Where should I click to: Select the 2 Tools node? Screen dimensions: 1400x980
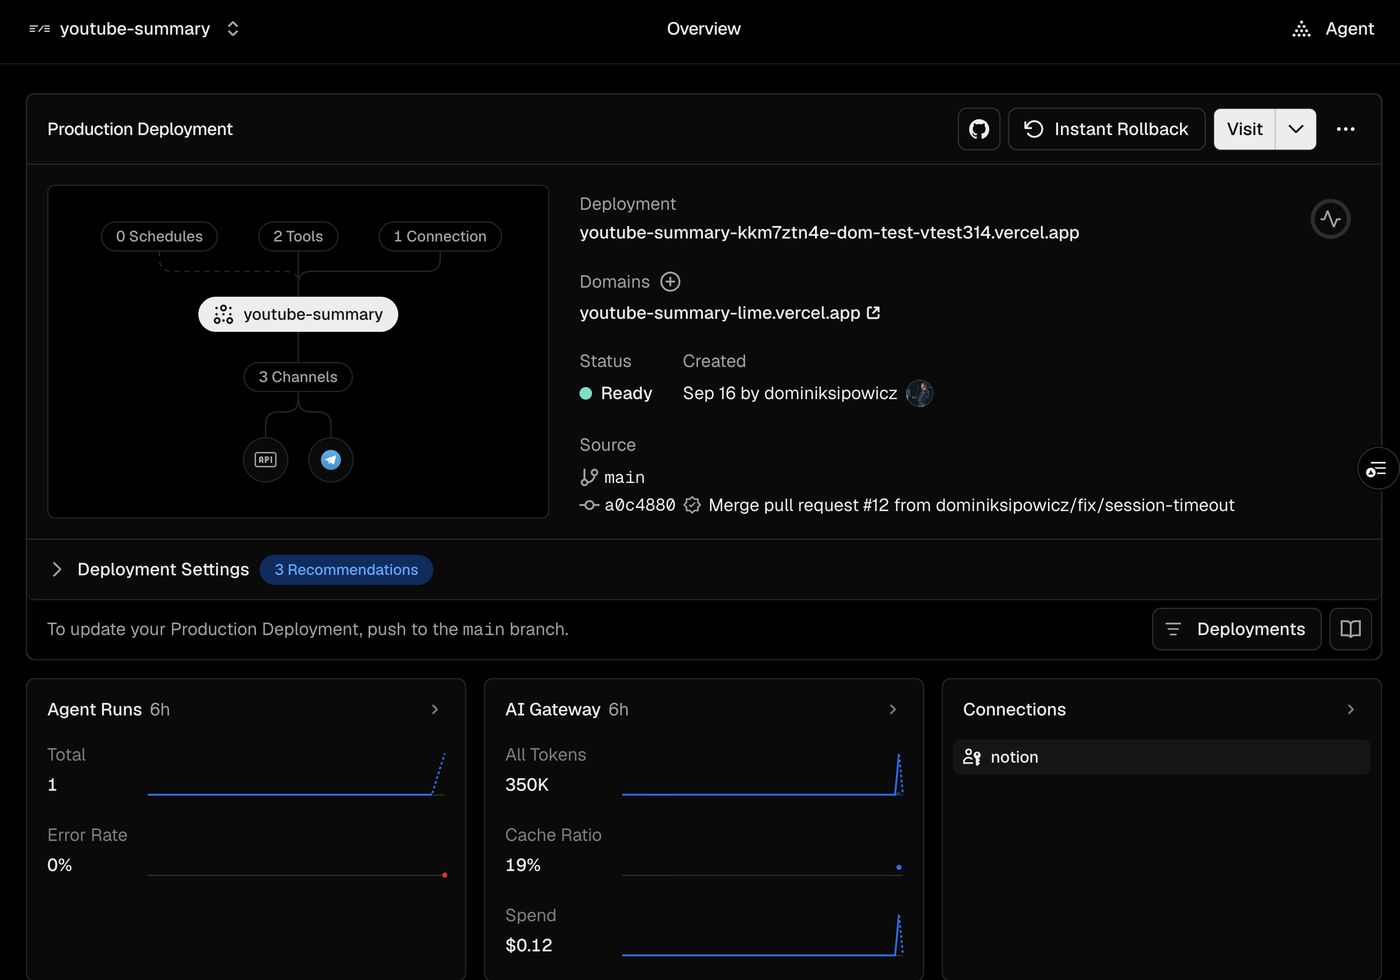tap(298, 236)
